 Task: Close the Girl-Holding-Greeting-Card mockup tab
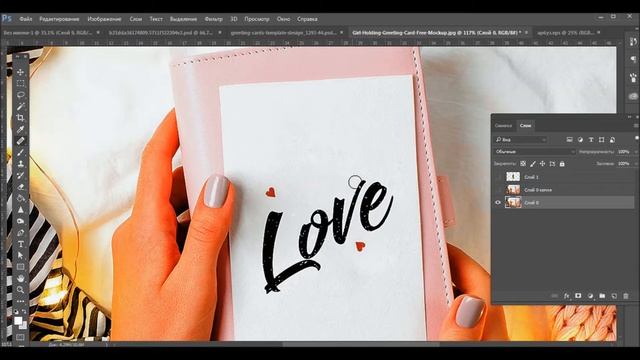526,32
